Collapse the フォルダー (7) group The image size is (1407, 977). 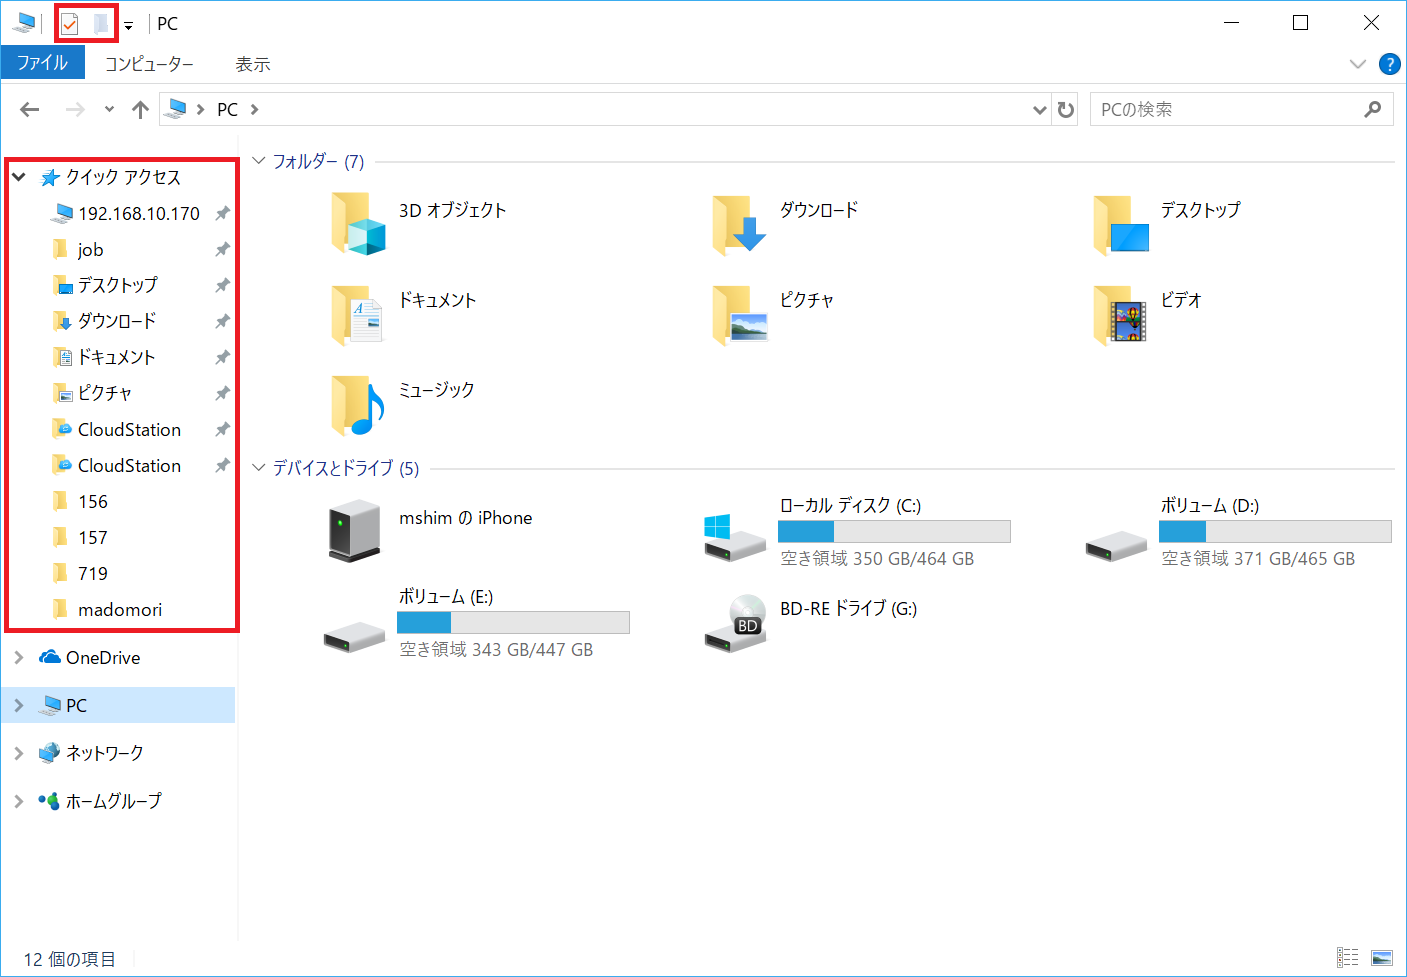(259, 161)
